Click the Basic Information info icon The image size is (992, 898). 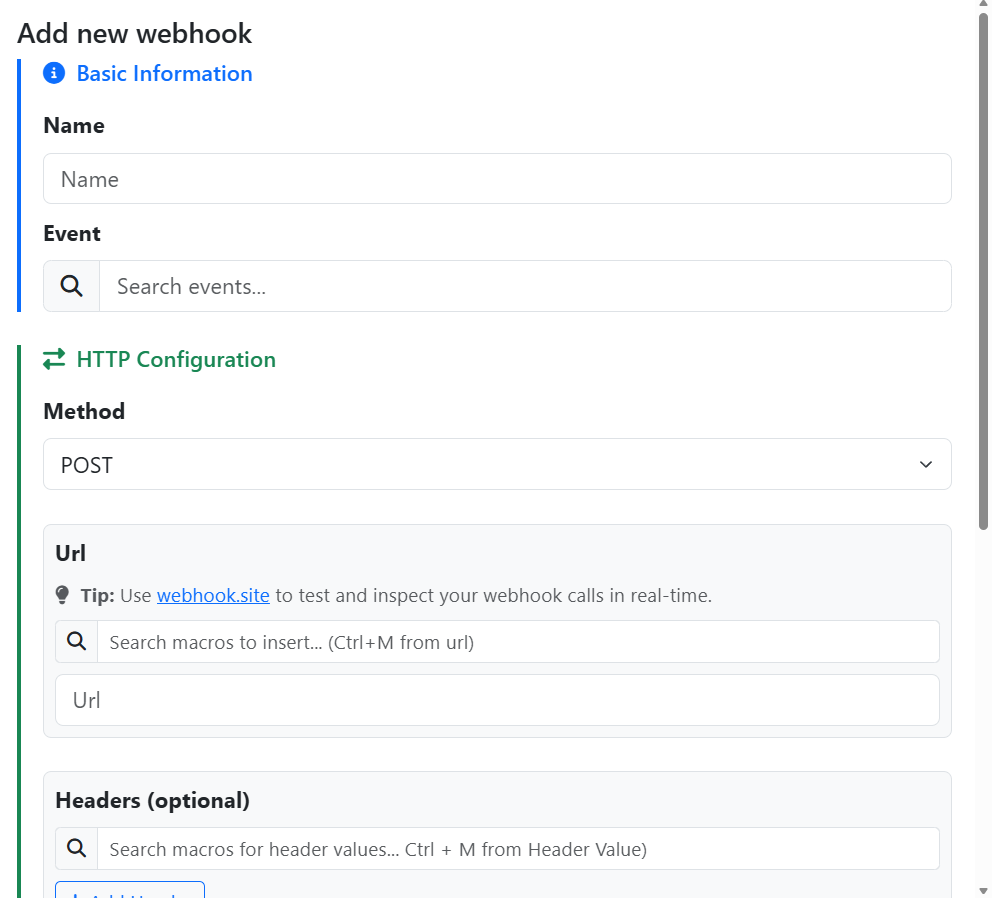click(x=54, y=74)
